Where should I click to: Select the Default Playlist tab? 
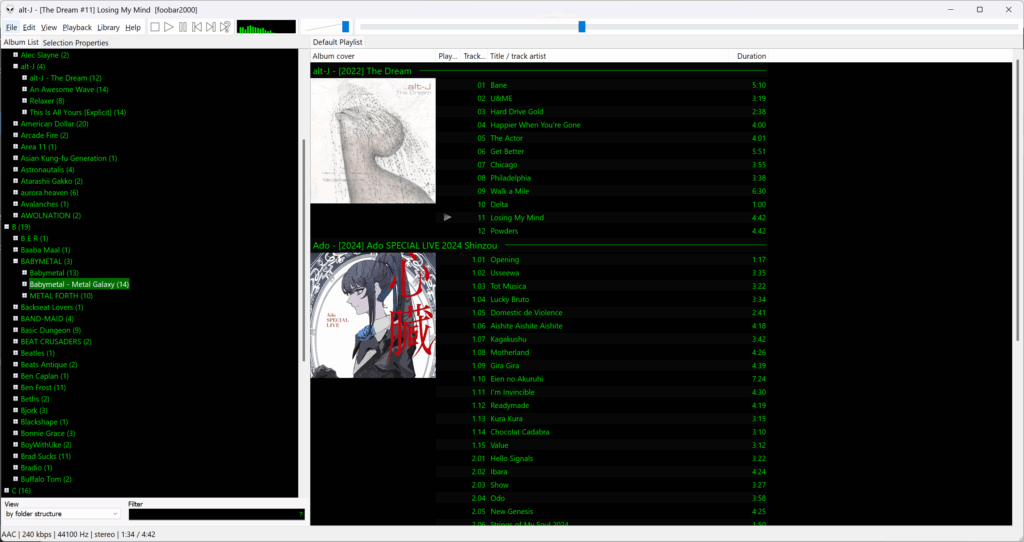[337, 42]
